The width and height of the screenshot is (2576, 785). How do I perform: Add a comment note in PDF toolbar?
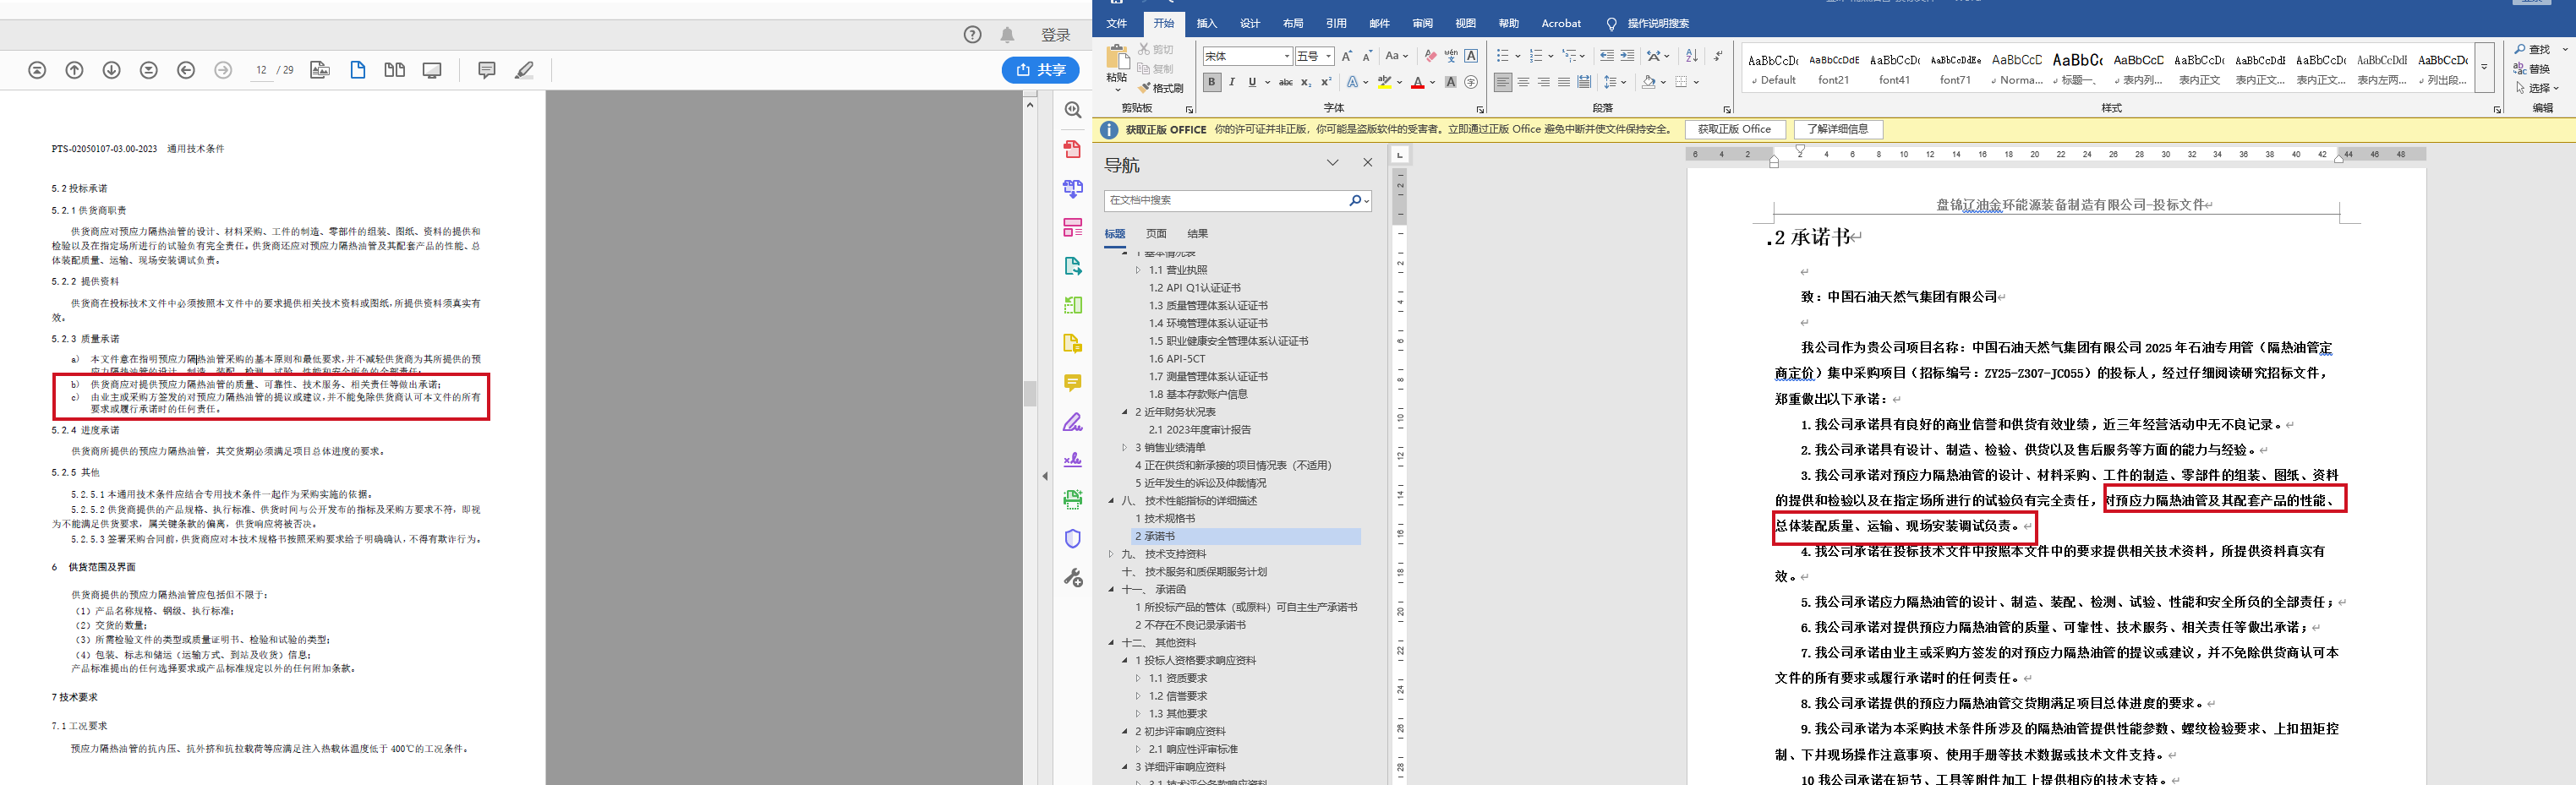pyautogui.click(x=487, y=70)
